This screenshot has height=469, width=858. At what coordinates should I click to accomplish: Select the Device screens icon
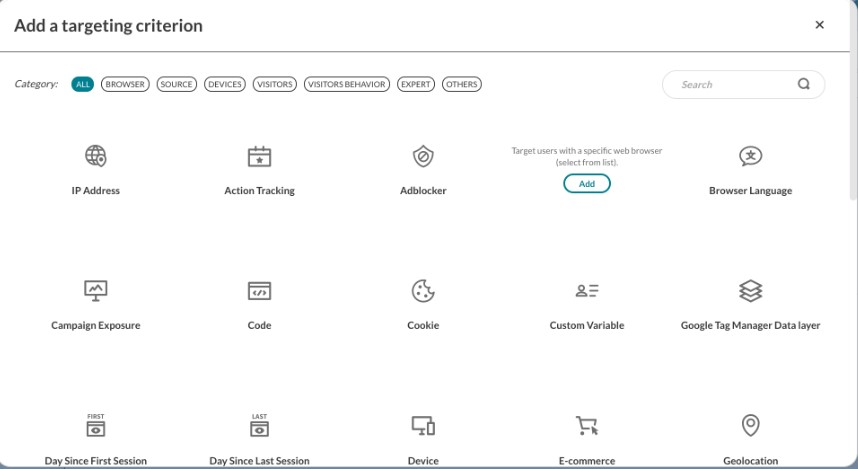click(x=423, y=425)
